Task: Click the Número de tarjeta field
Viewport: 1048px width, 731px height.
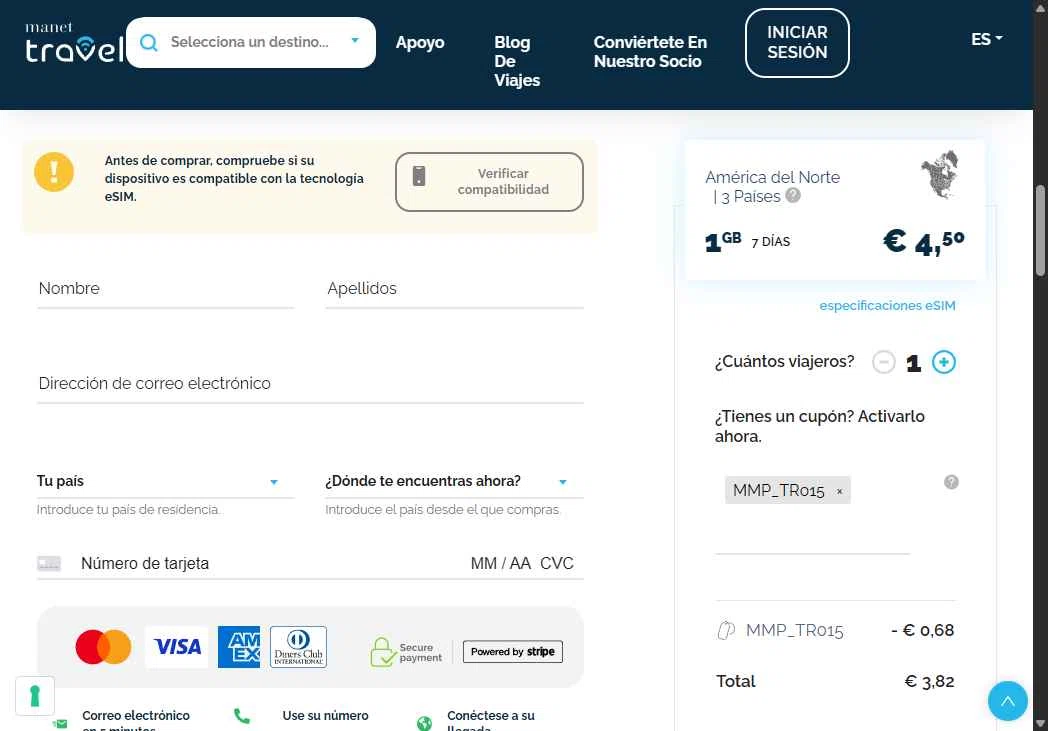Action: [x=267, y=563]
